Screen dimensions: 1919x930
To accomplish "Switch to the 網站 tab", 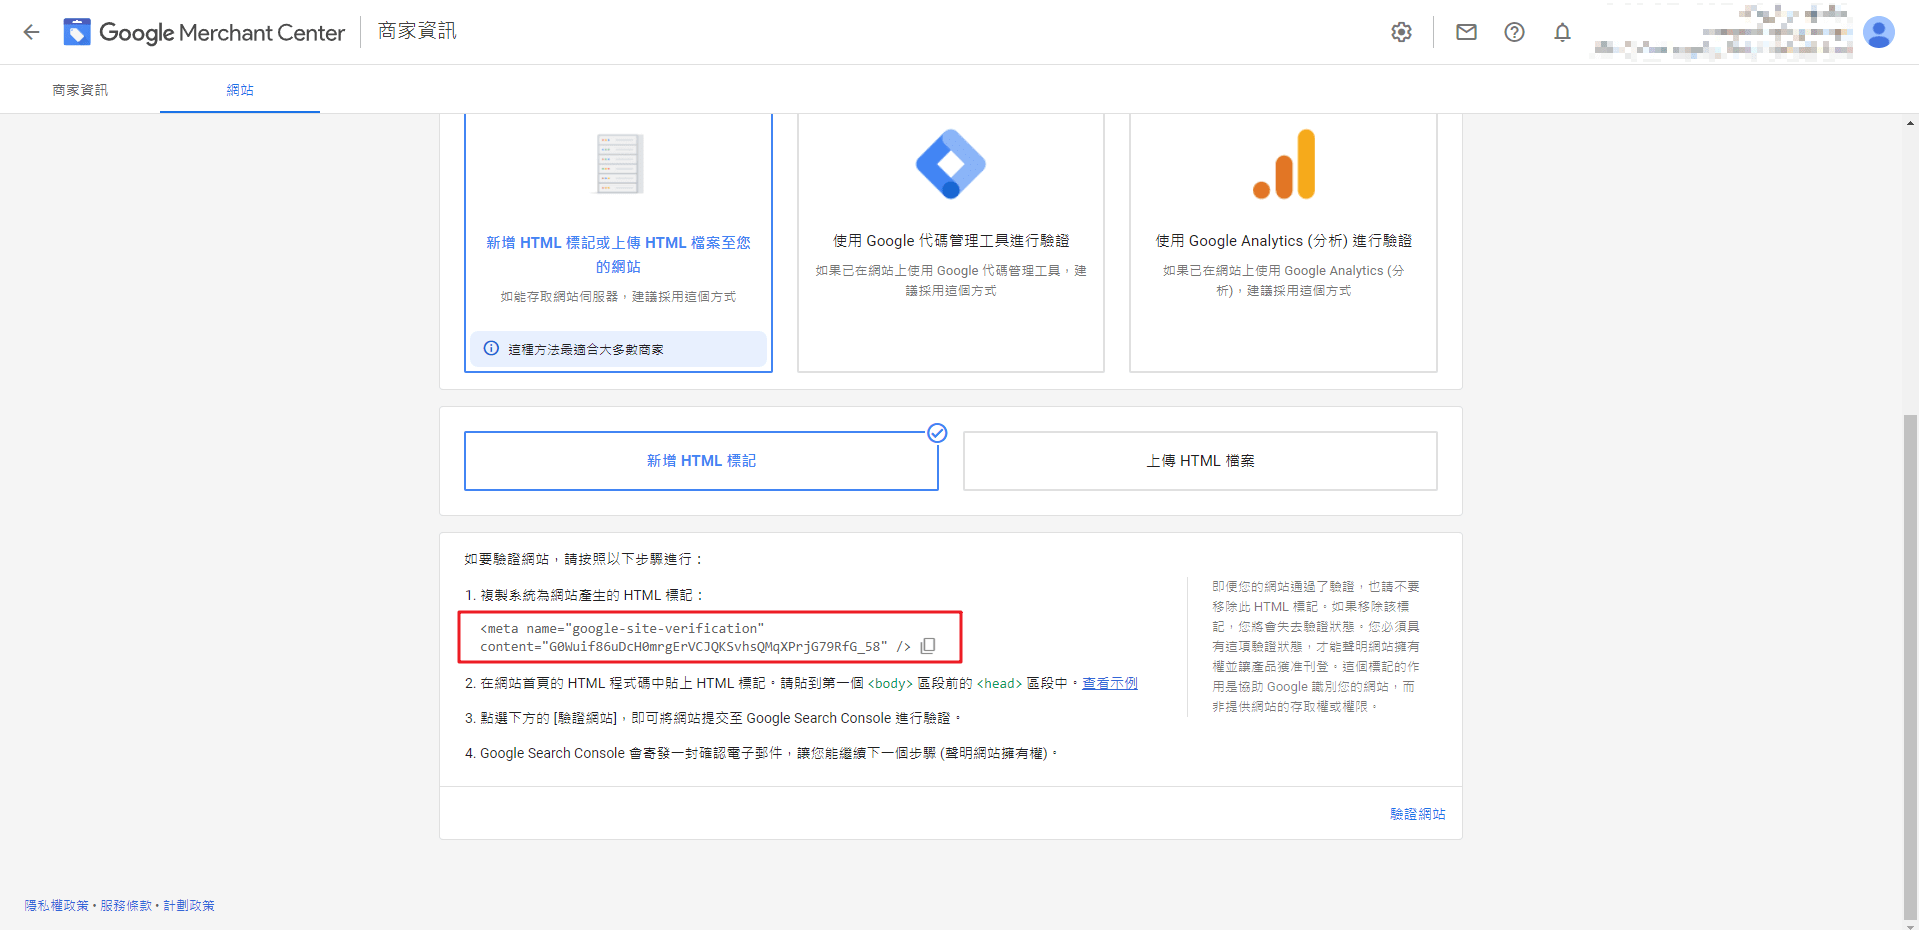I will [x=240, y=90].
